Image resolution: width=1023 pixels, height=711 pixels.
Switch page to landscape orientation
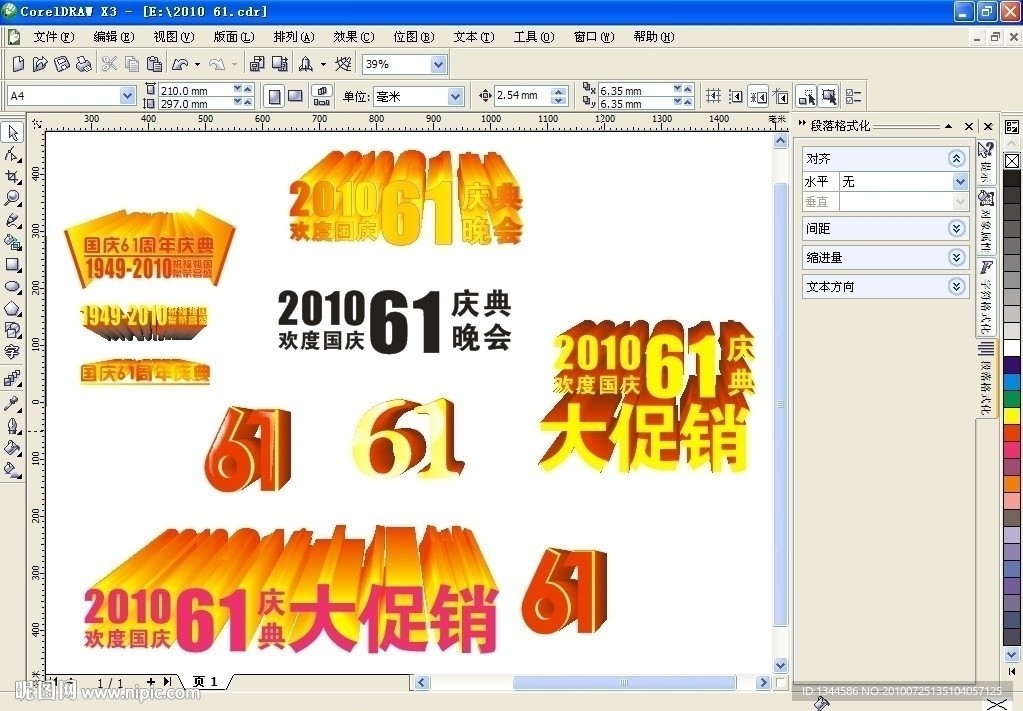(x=296, y=96)
